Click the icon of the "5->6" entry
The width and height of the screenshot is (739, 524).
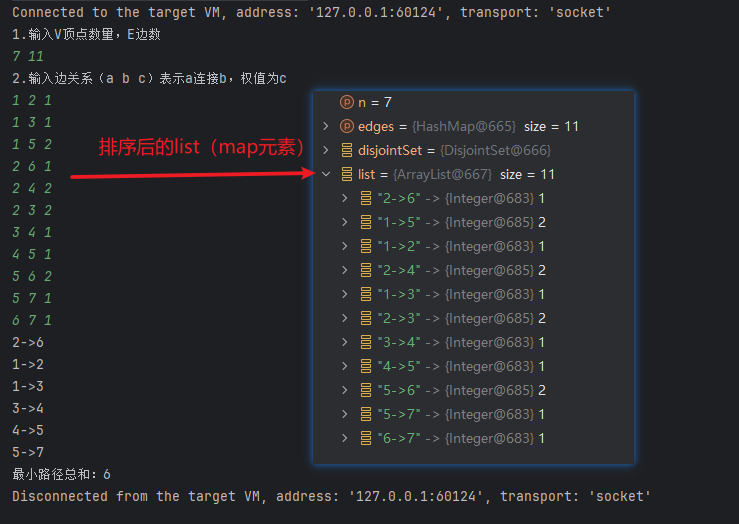coord(366,390)
